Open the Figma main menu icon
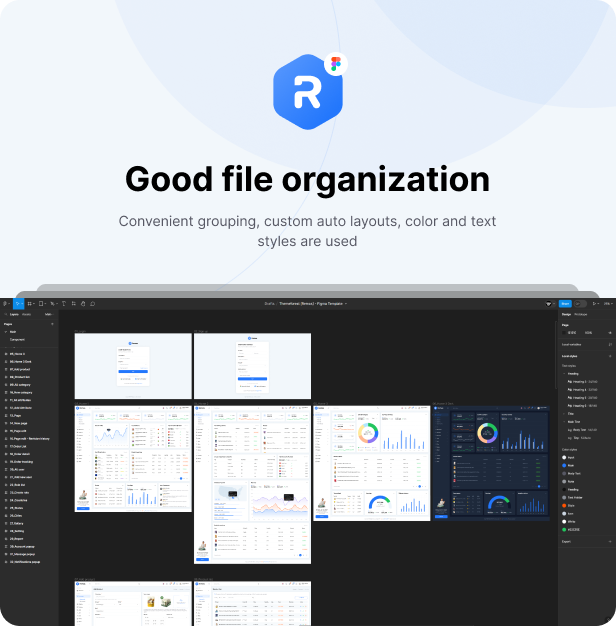Image resolution: width=616 pixels, height=626 pixels. 5,303
